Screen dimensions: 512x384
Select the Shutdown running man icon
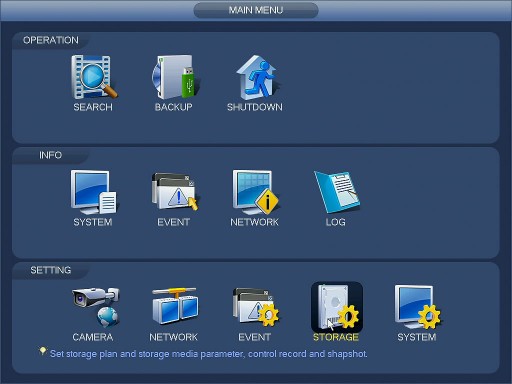pyautogui.click(x=256, y=77)
